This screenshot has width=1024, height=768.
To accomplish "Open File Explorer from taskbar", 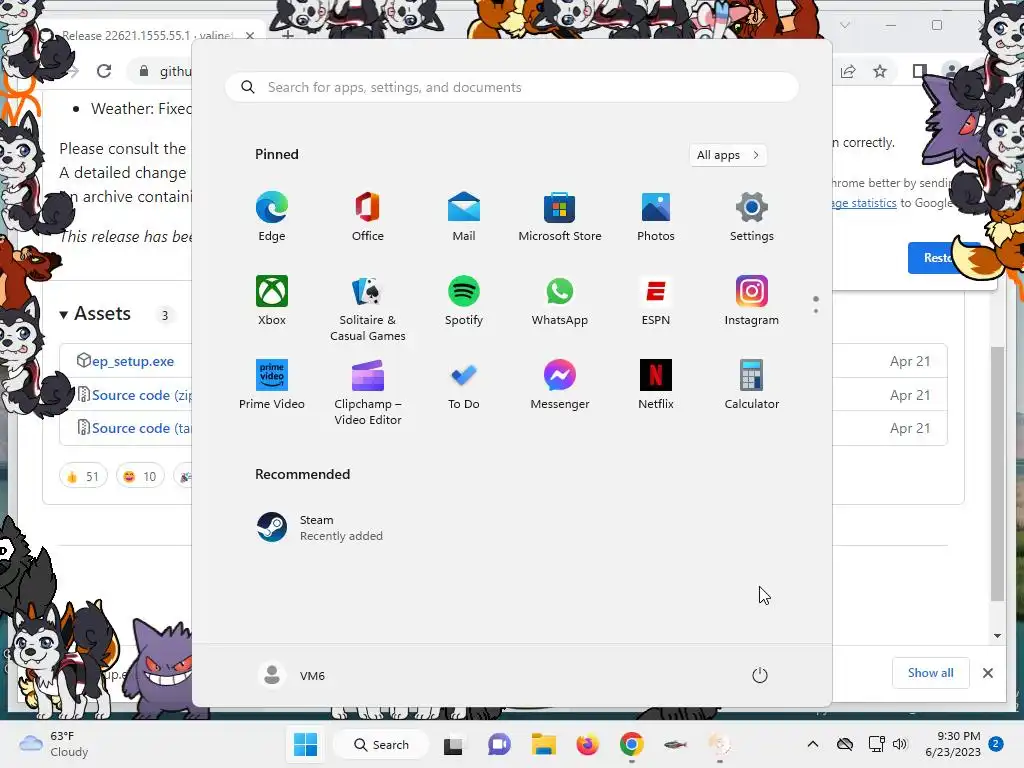I will coord(543,744).
